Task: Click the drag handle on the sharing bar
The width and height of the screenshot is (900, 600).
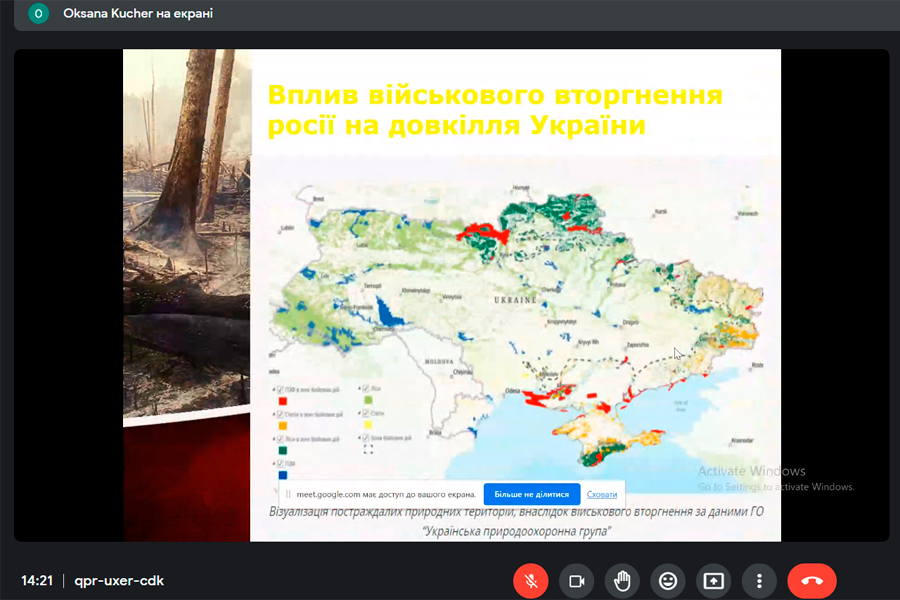Action: [288, 494]
